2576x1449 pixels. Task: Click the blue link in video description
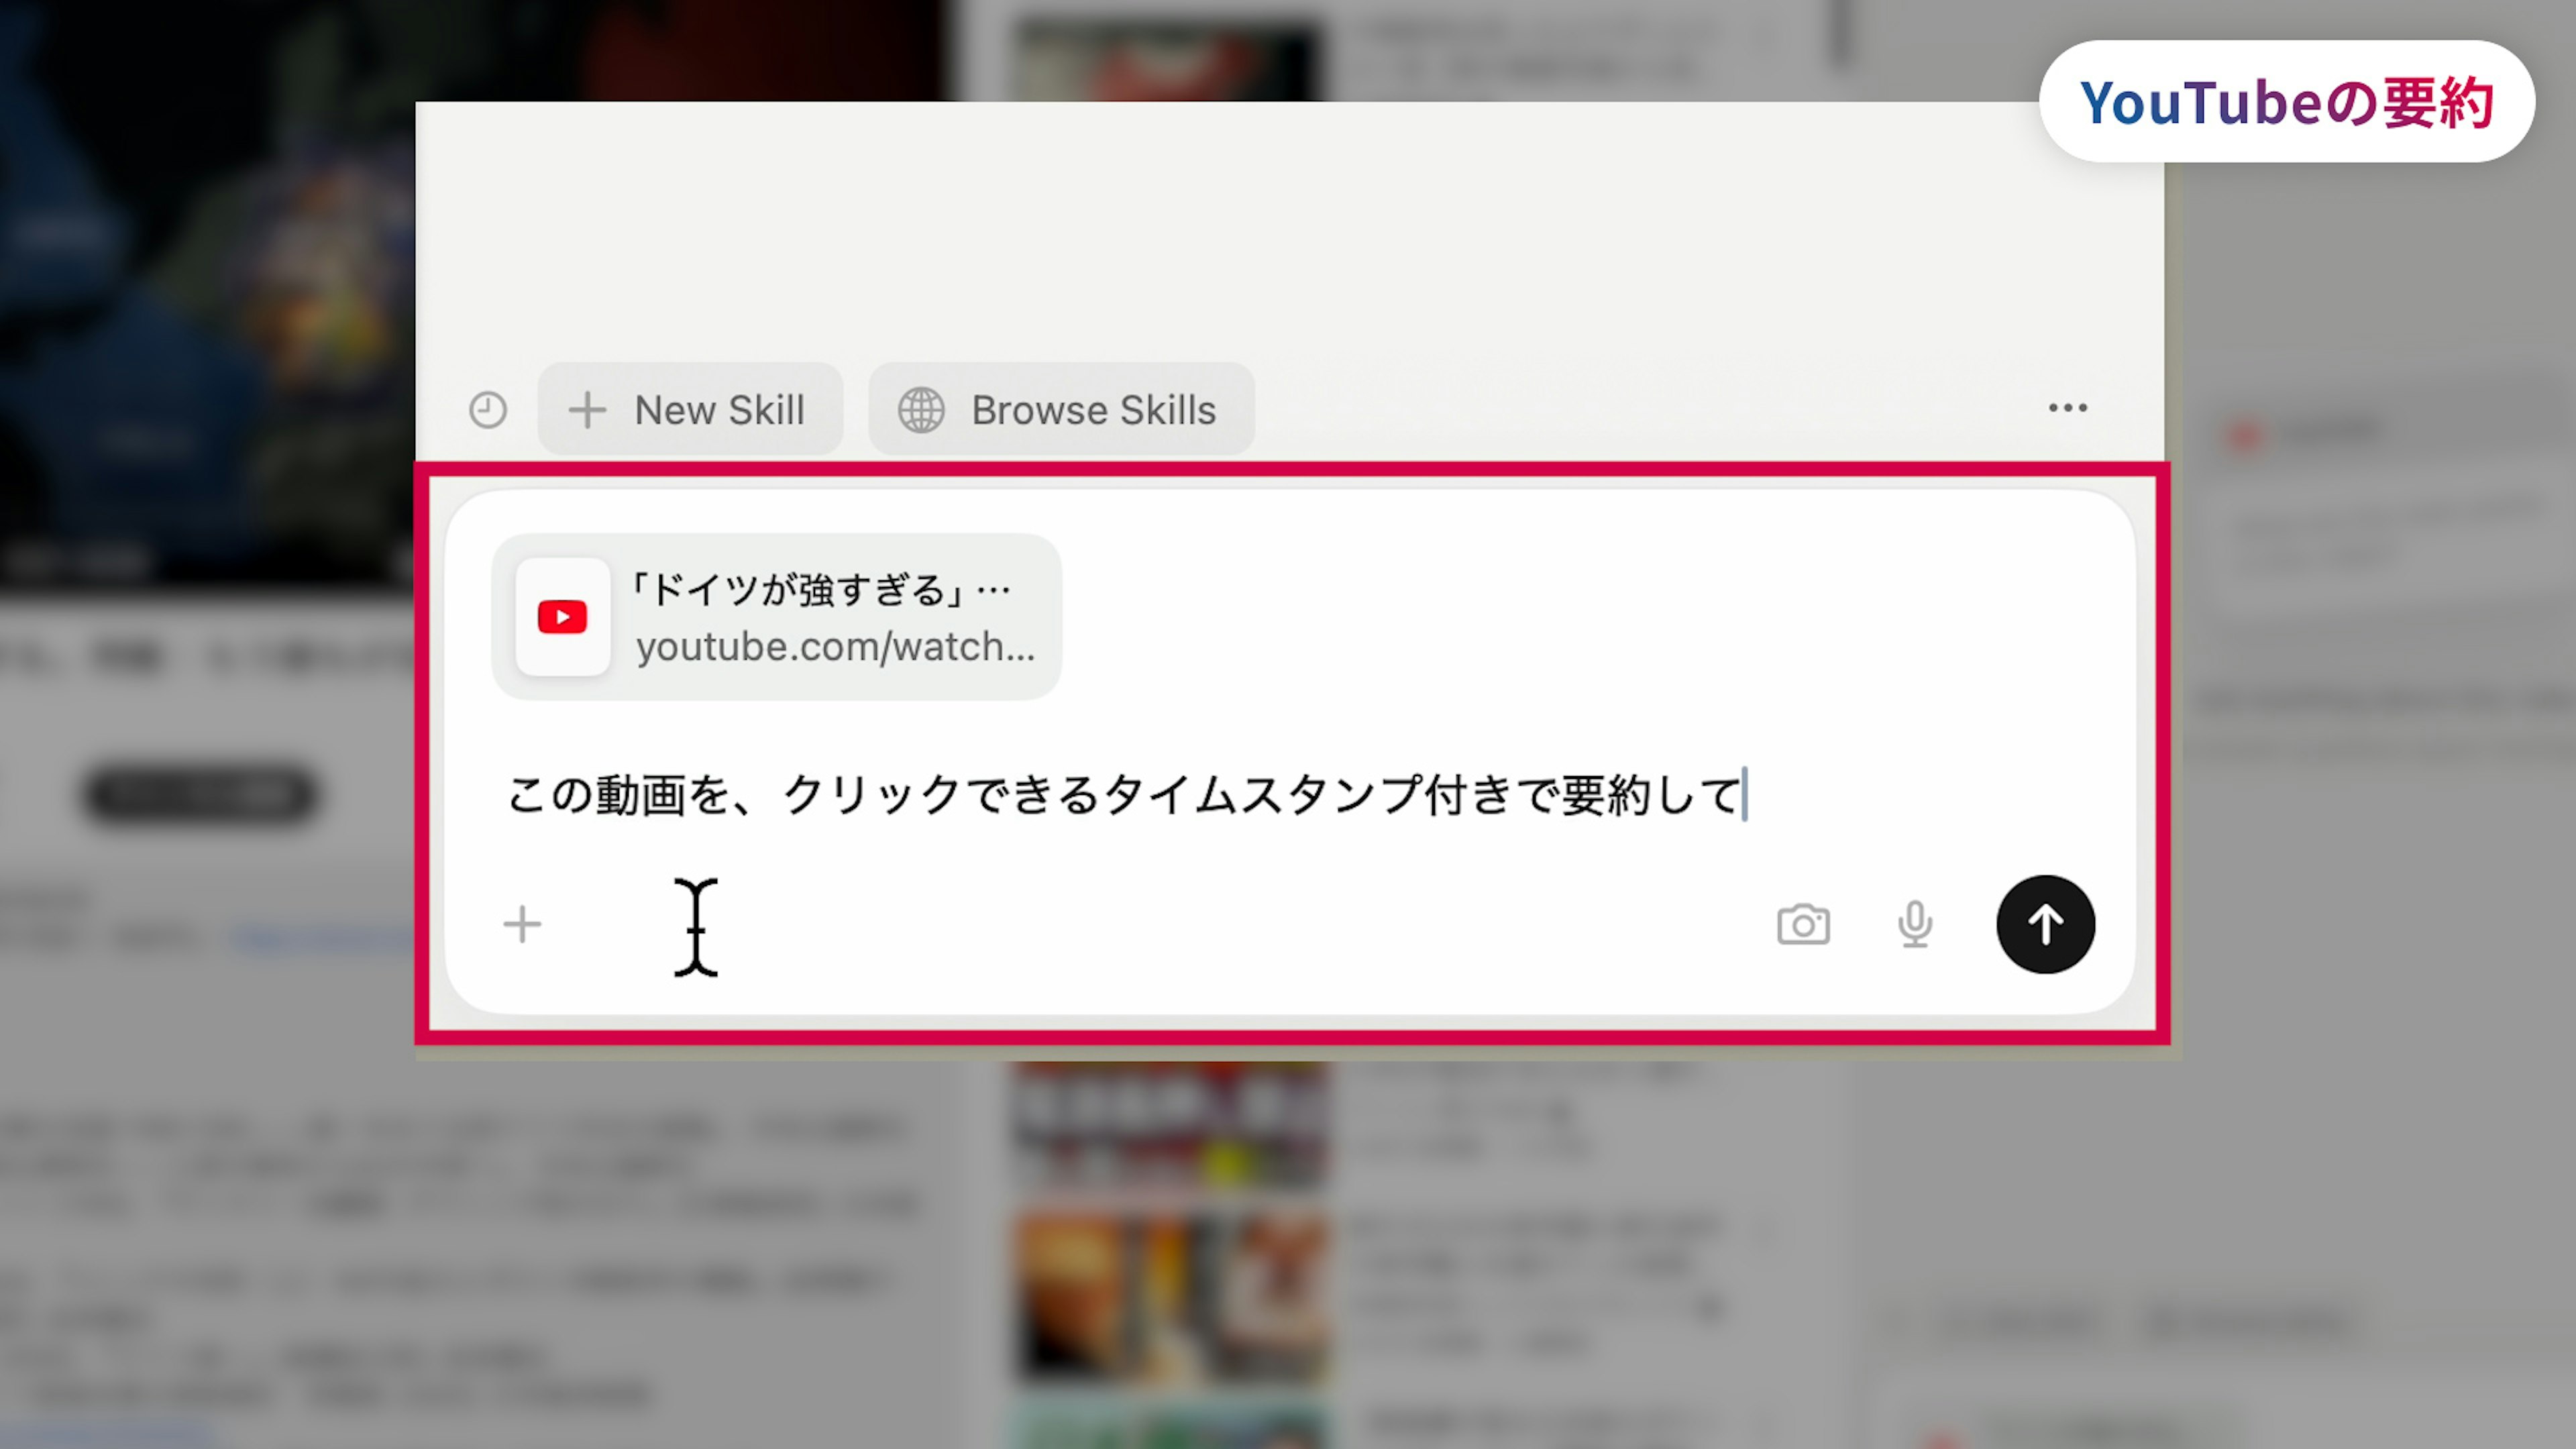click(320, 938)
